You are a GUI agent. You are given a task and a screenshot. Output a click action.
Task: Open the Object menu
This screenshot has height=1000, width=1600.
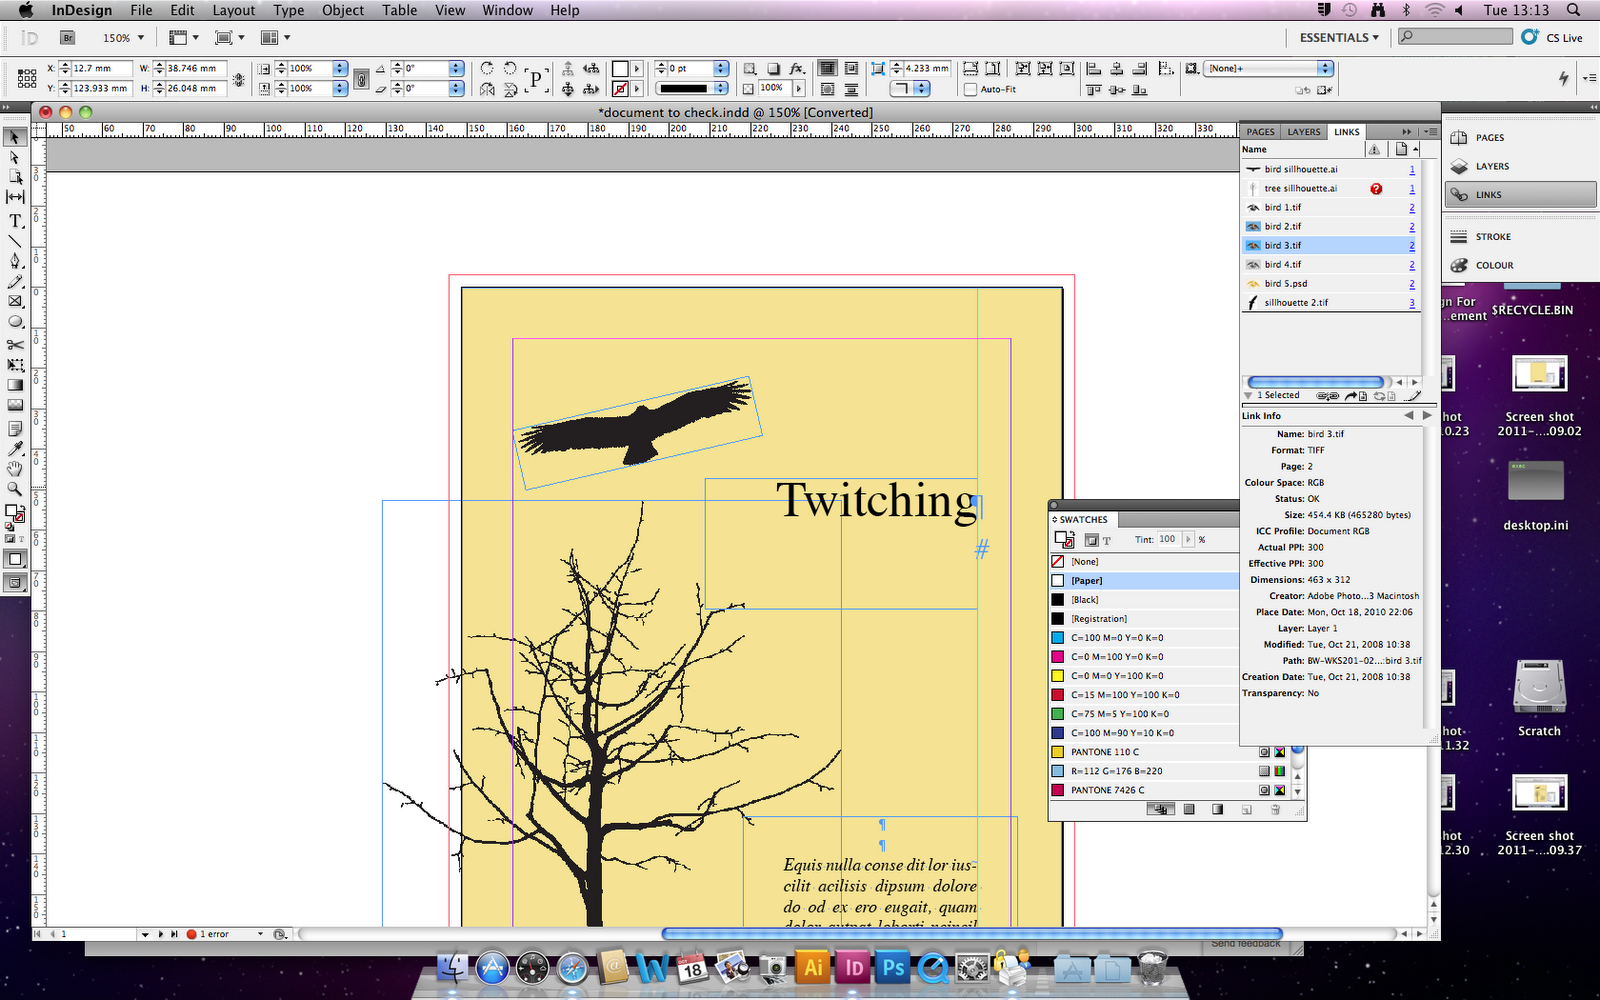[342, 10]
